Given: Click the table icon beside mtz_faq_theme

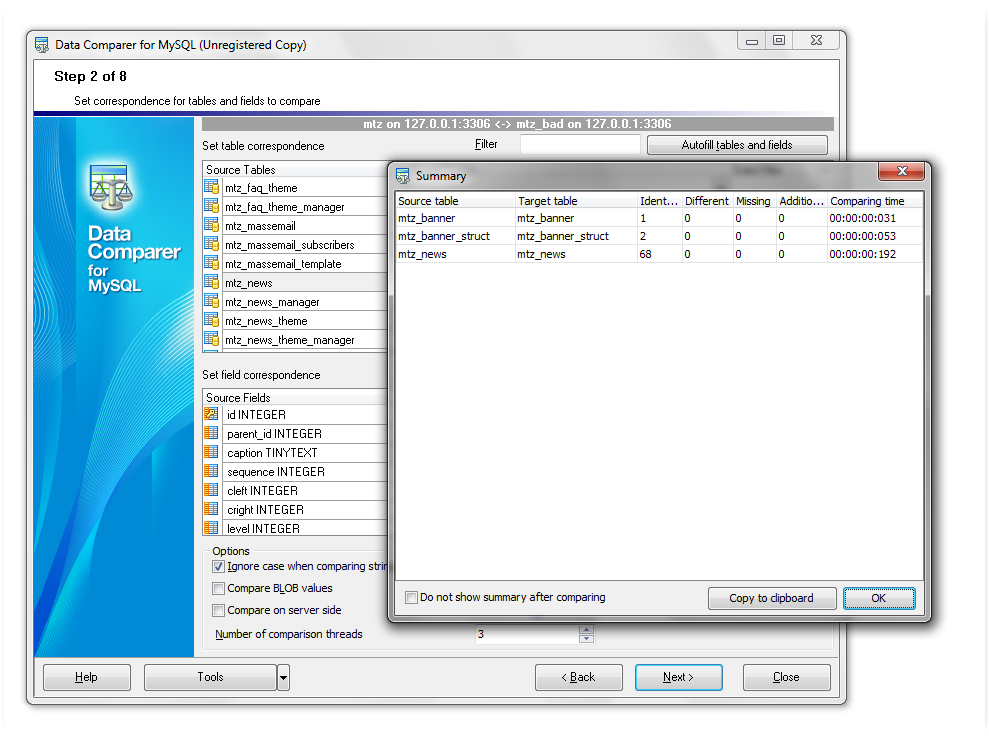Looking at the screenshot, I should 211,187.
